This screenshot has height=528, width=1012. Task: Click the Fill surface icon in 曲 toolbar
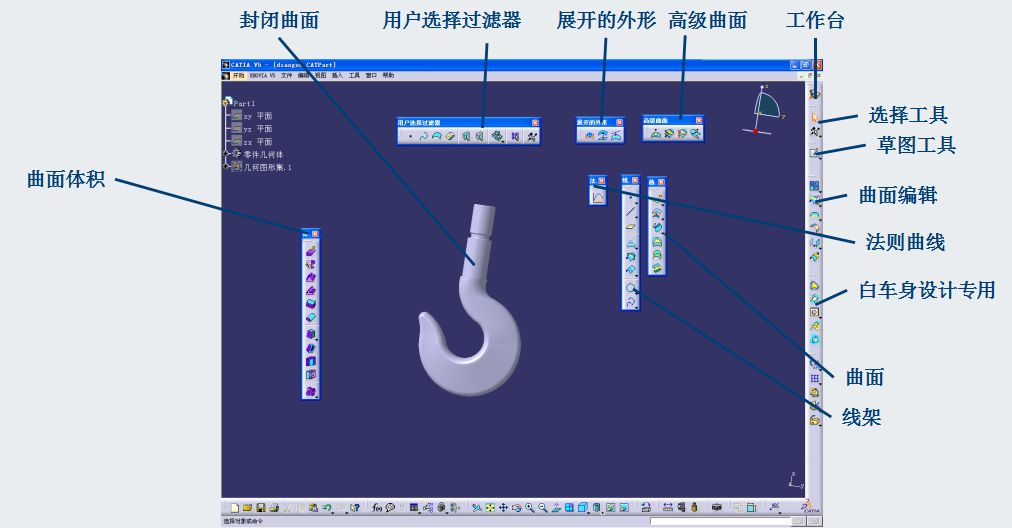click(657, 242)
